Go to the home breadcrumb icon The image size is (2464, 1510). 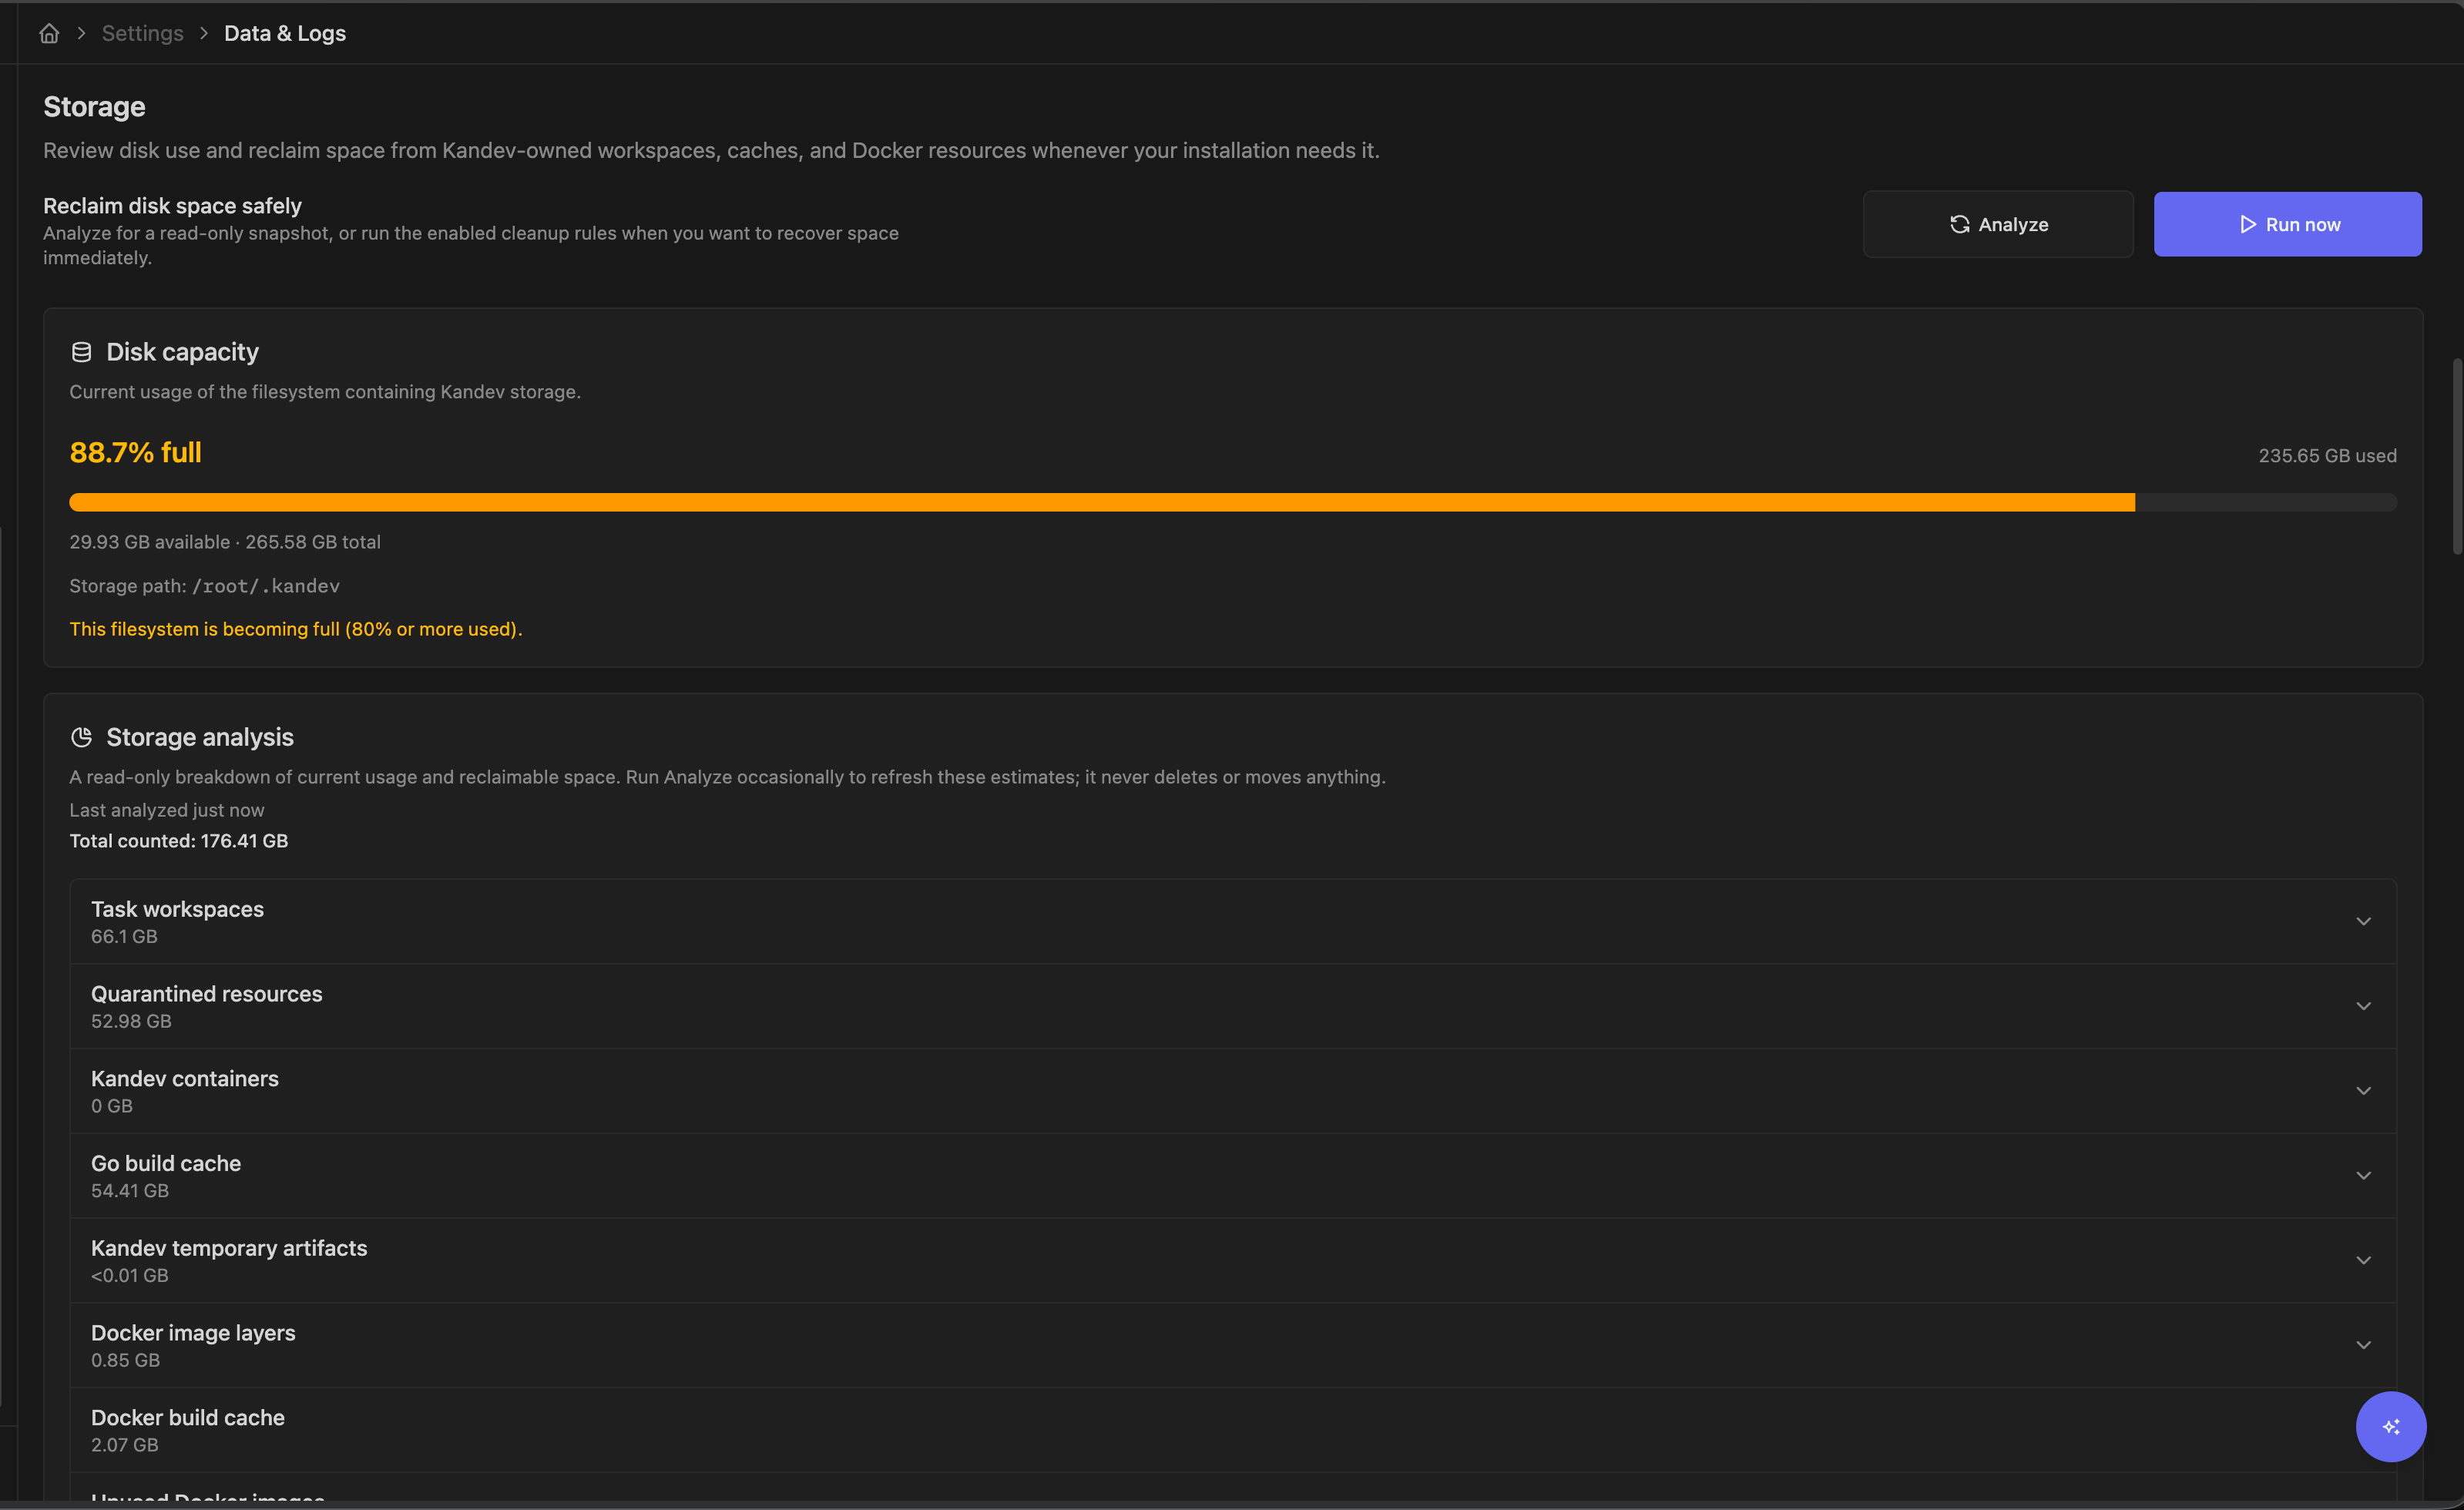click(49, 33)
